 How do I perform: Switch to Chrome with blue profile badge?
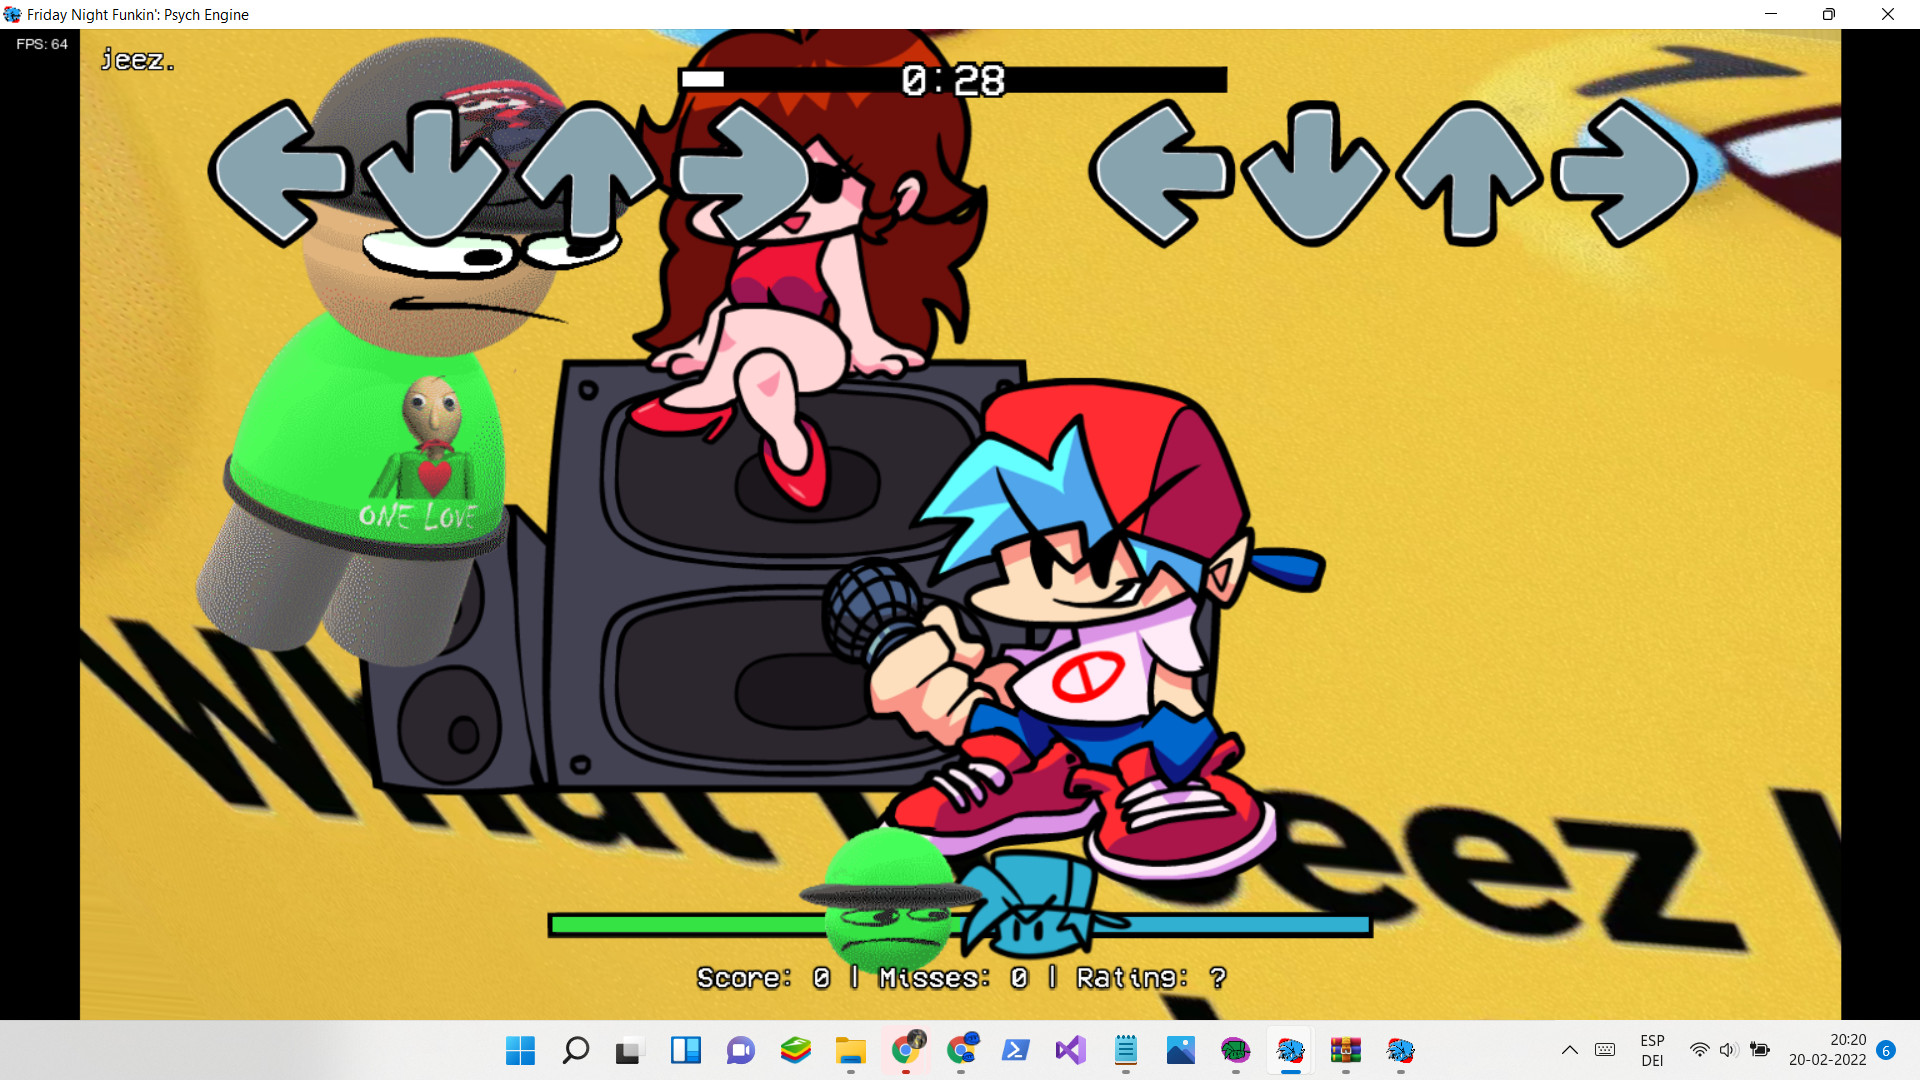[x=962, y=1048]
